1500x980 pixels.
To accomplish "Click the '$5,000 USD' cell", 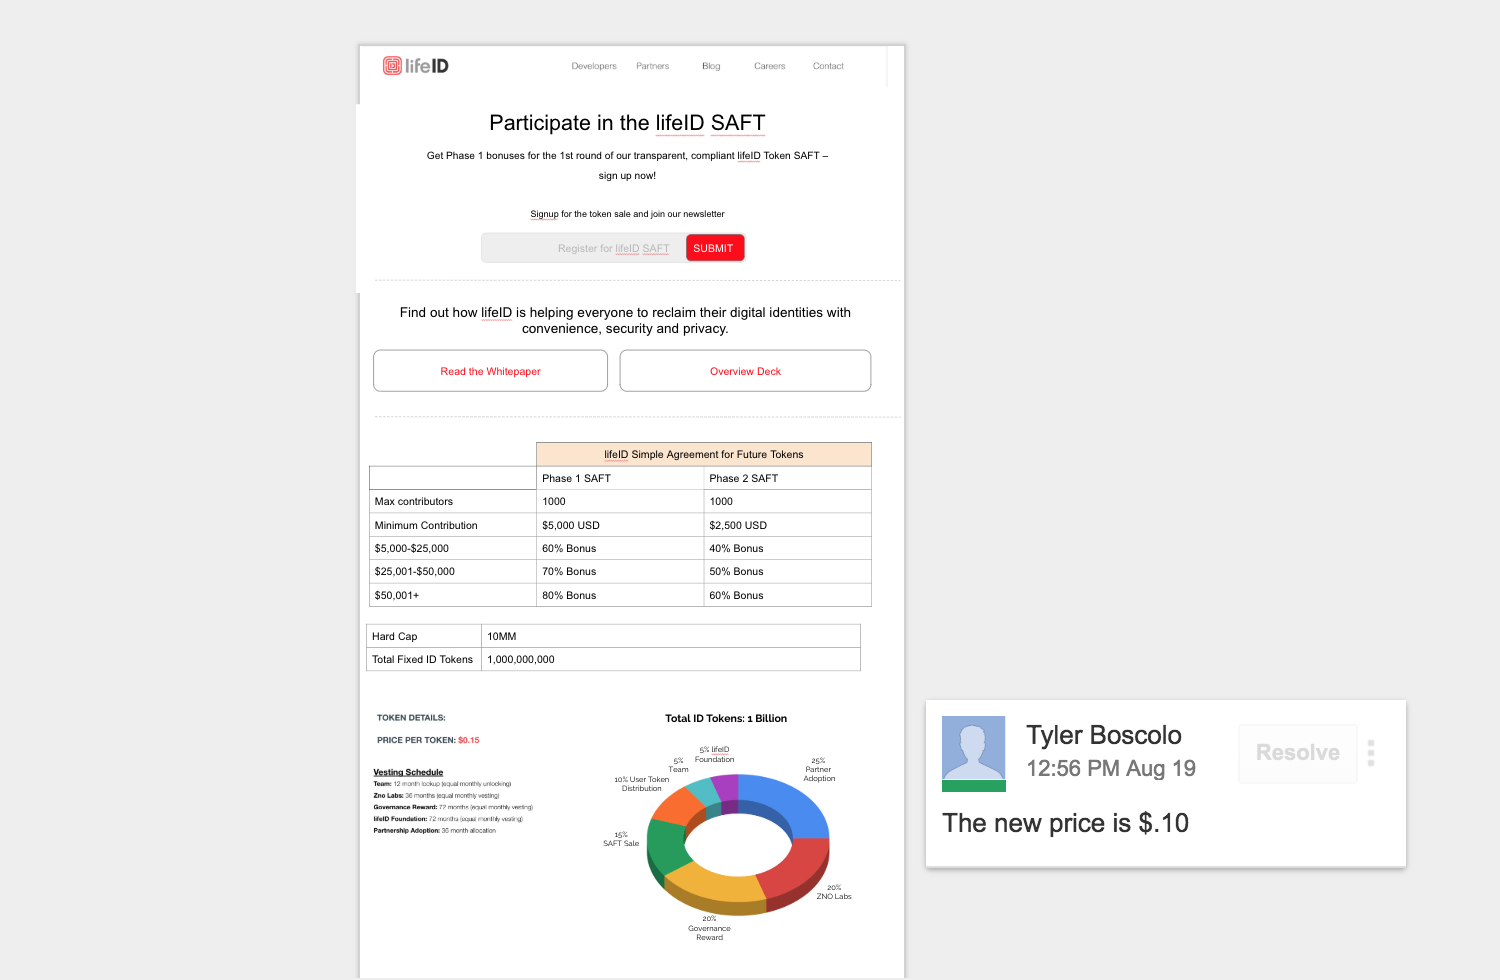I will 620,525.
